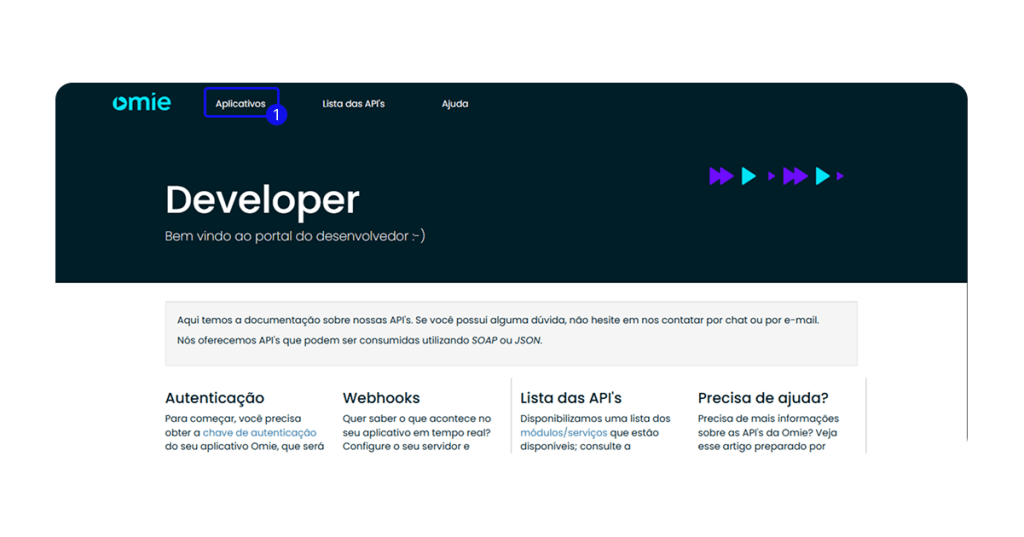Go to Lista das API's in the navbar
1024x537 pixels.
353,104
